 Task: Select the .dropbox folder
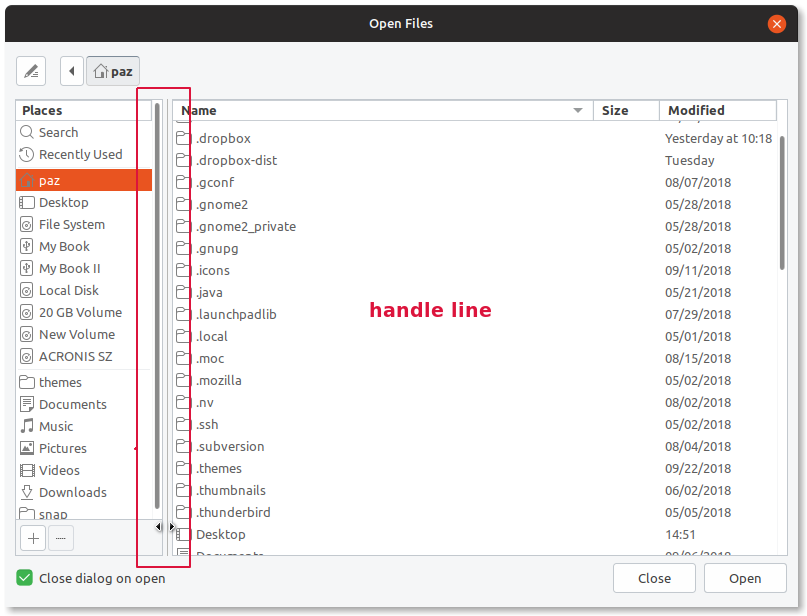474,138
